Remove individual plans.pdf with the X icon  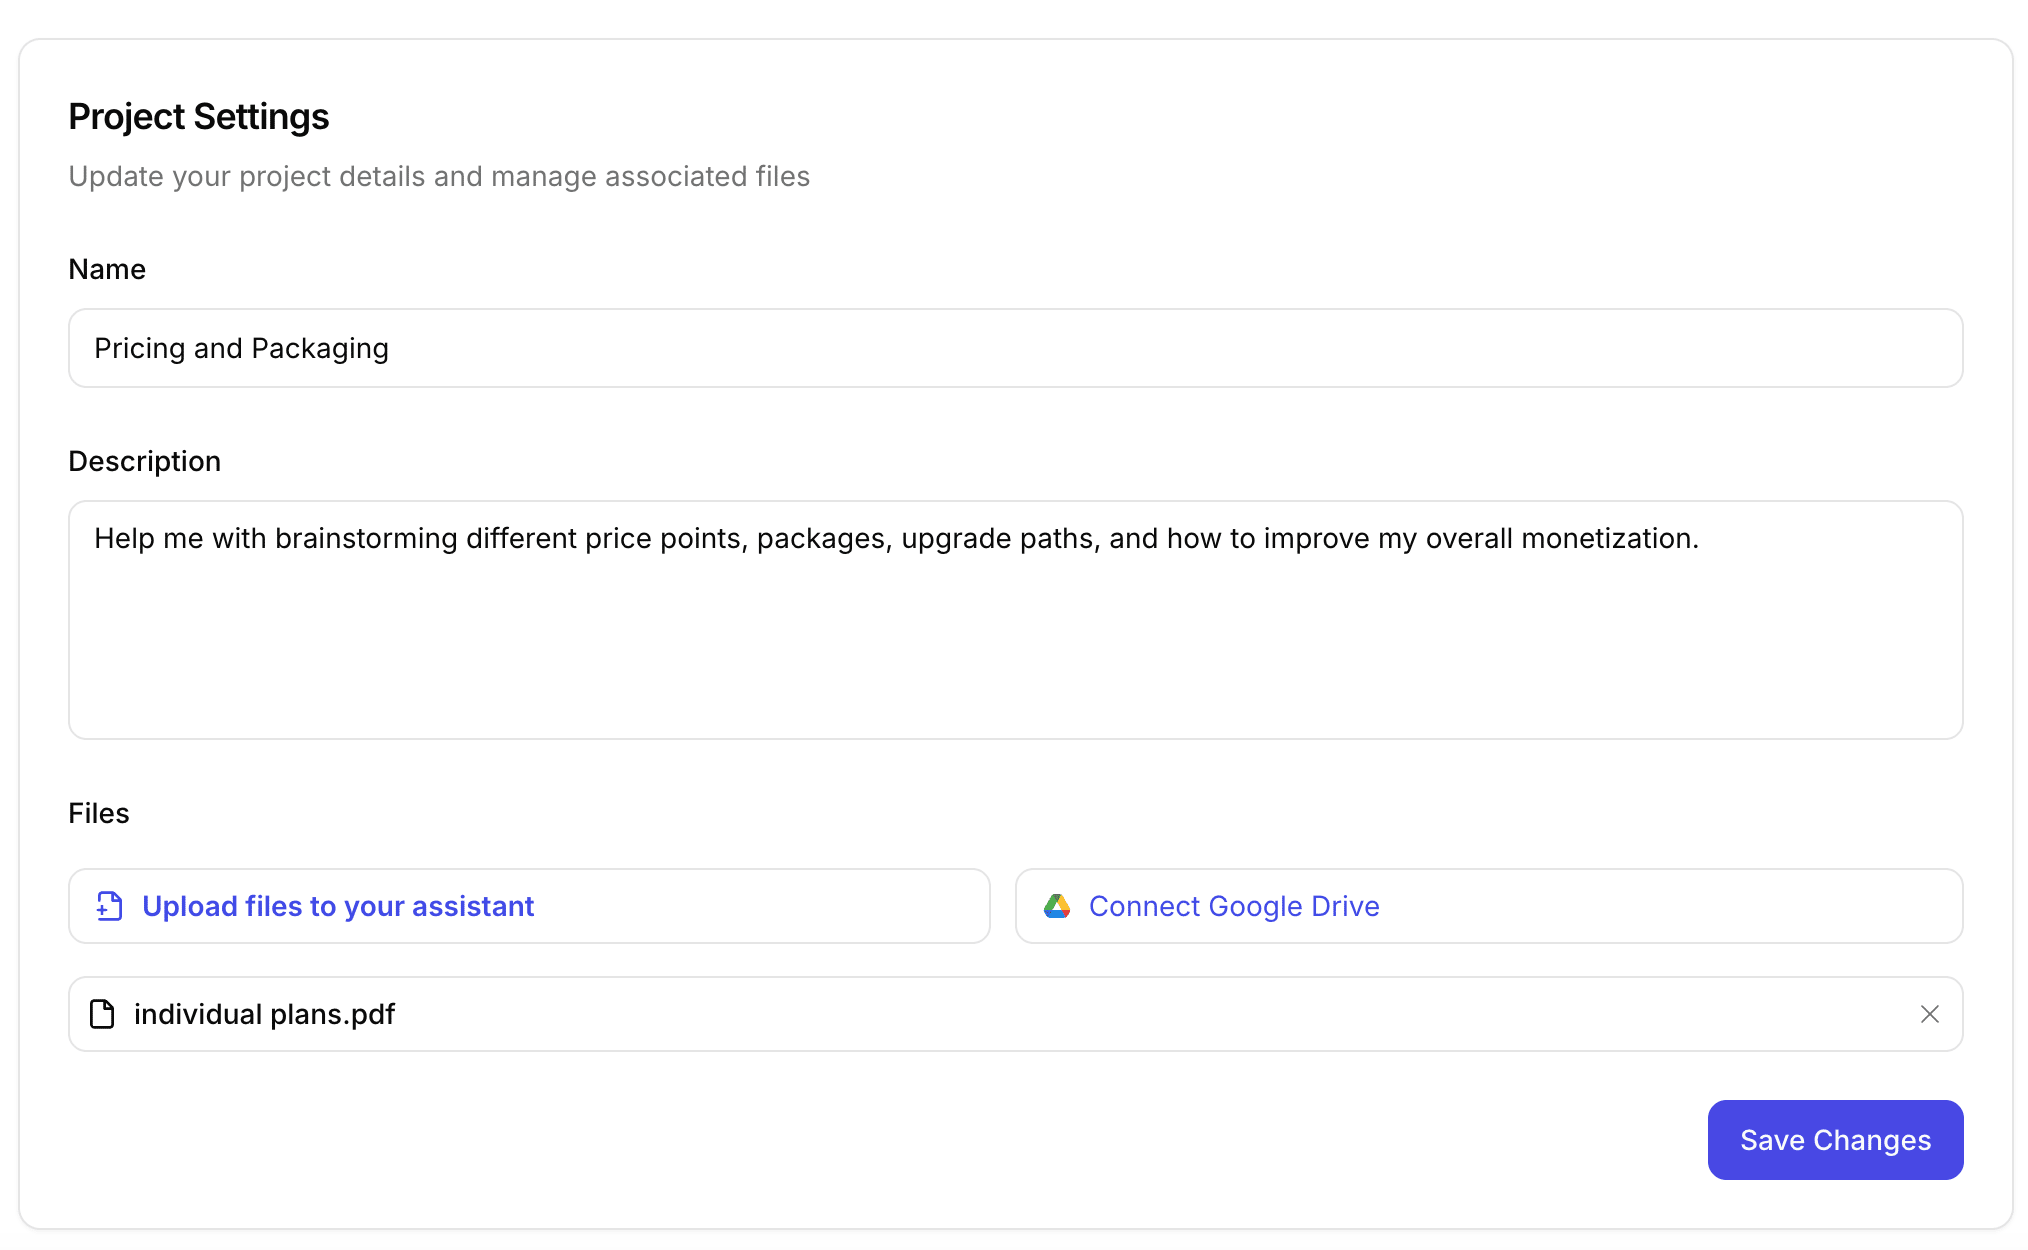(x=1930, y=1014)
